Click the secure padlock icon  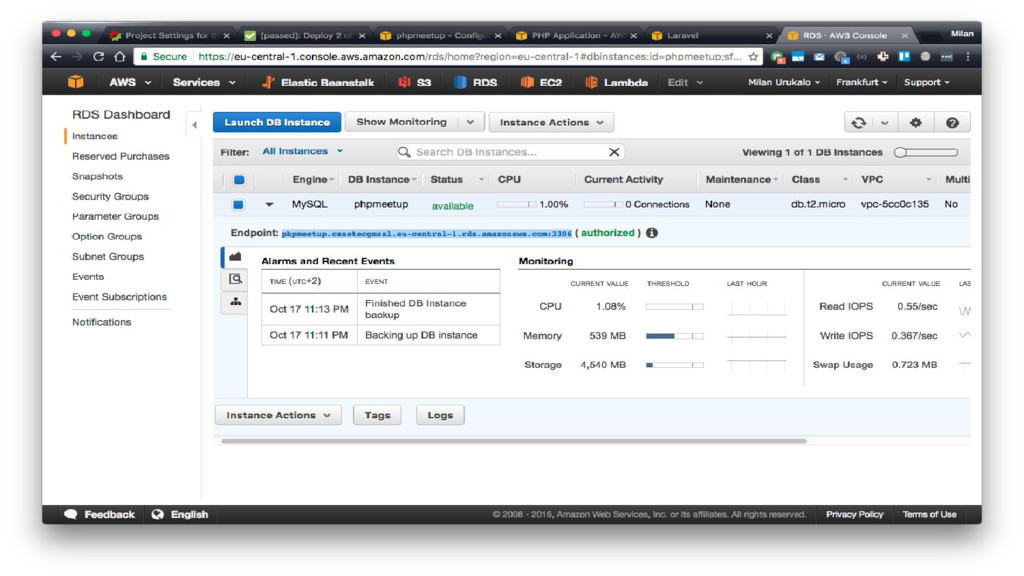click(x=144, y=57)
